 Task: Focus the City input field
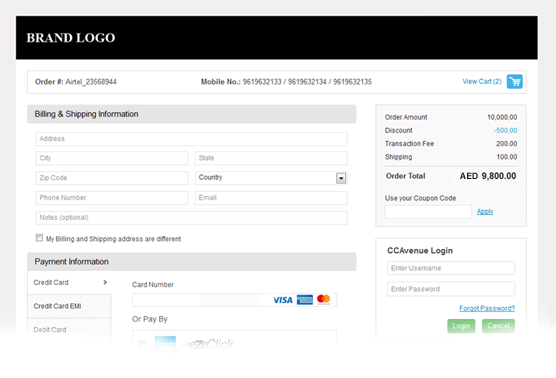[112, 158]
